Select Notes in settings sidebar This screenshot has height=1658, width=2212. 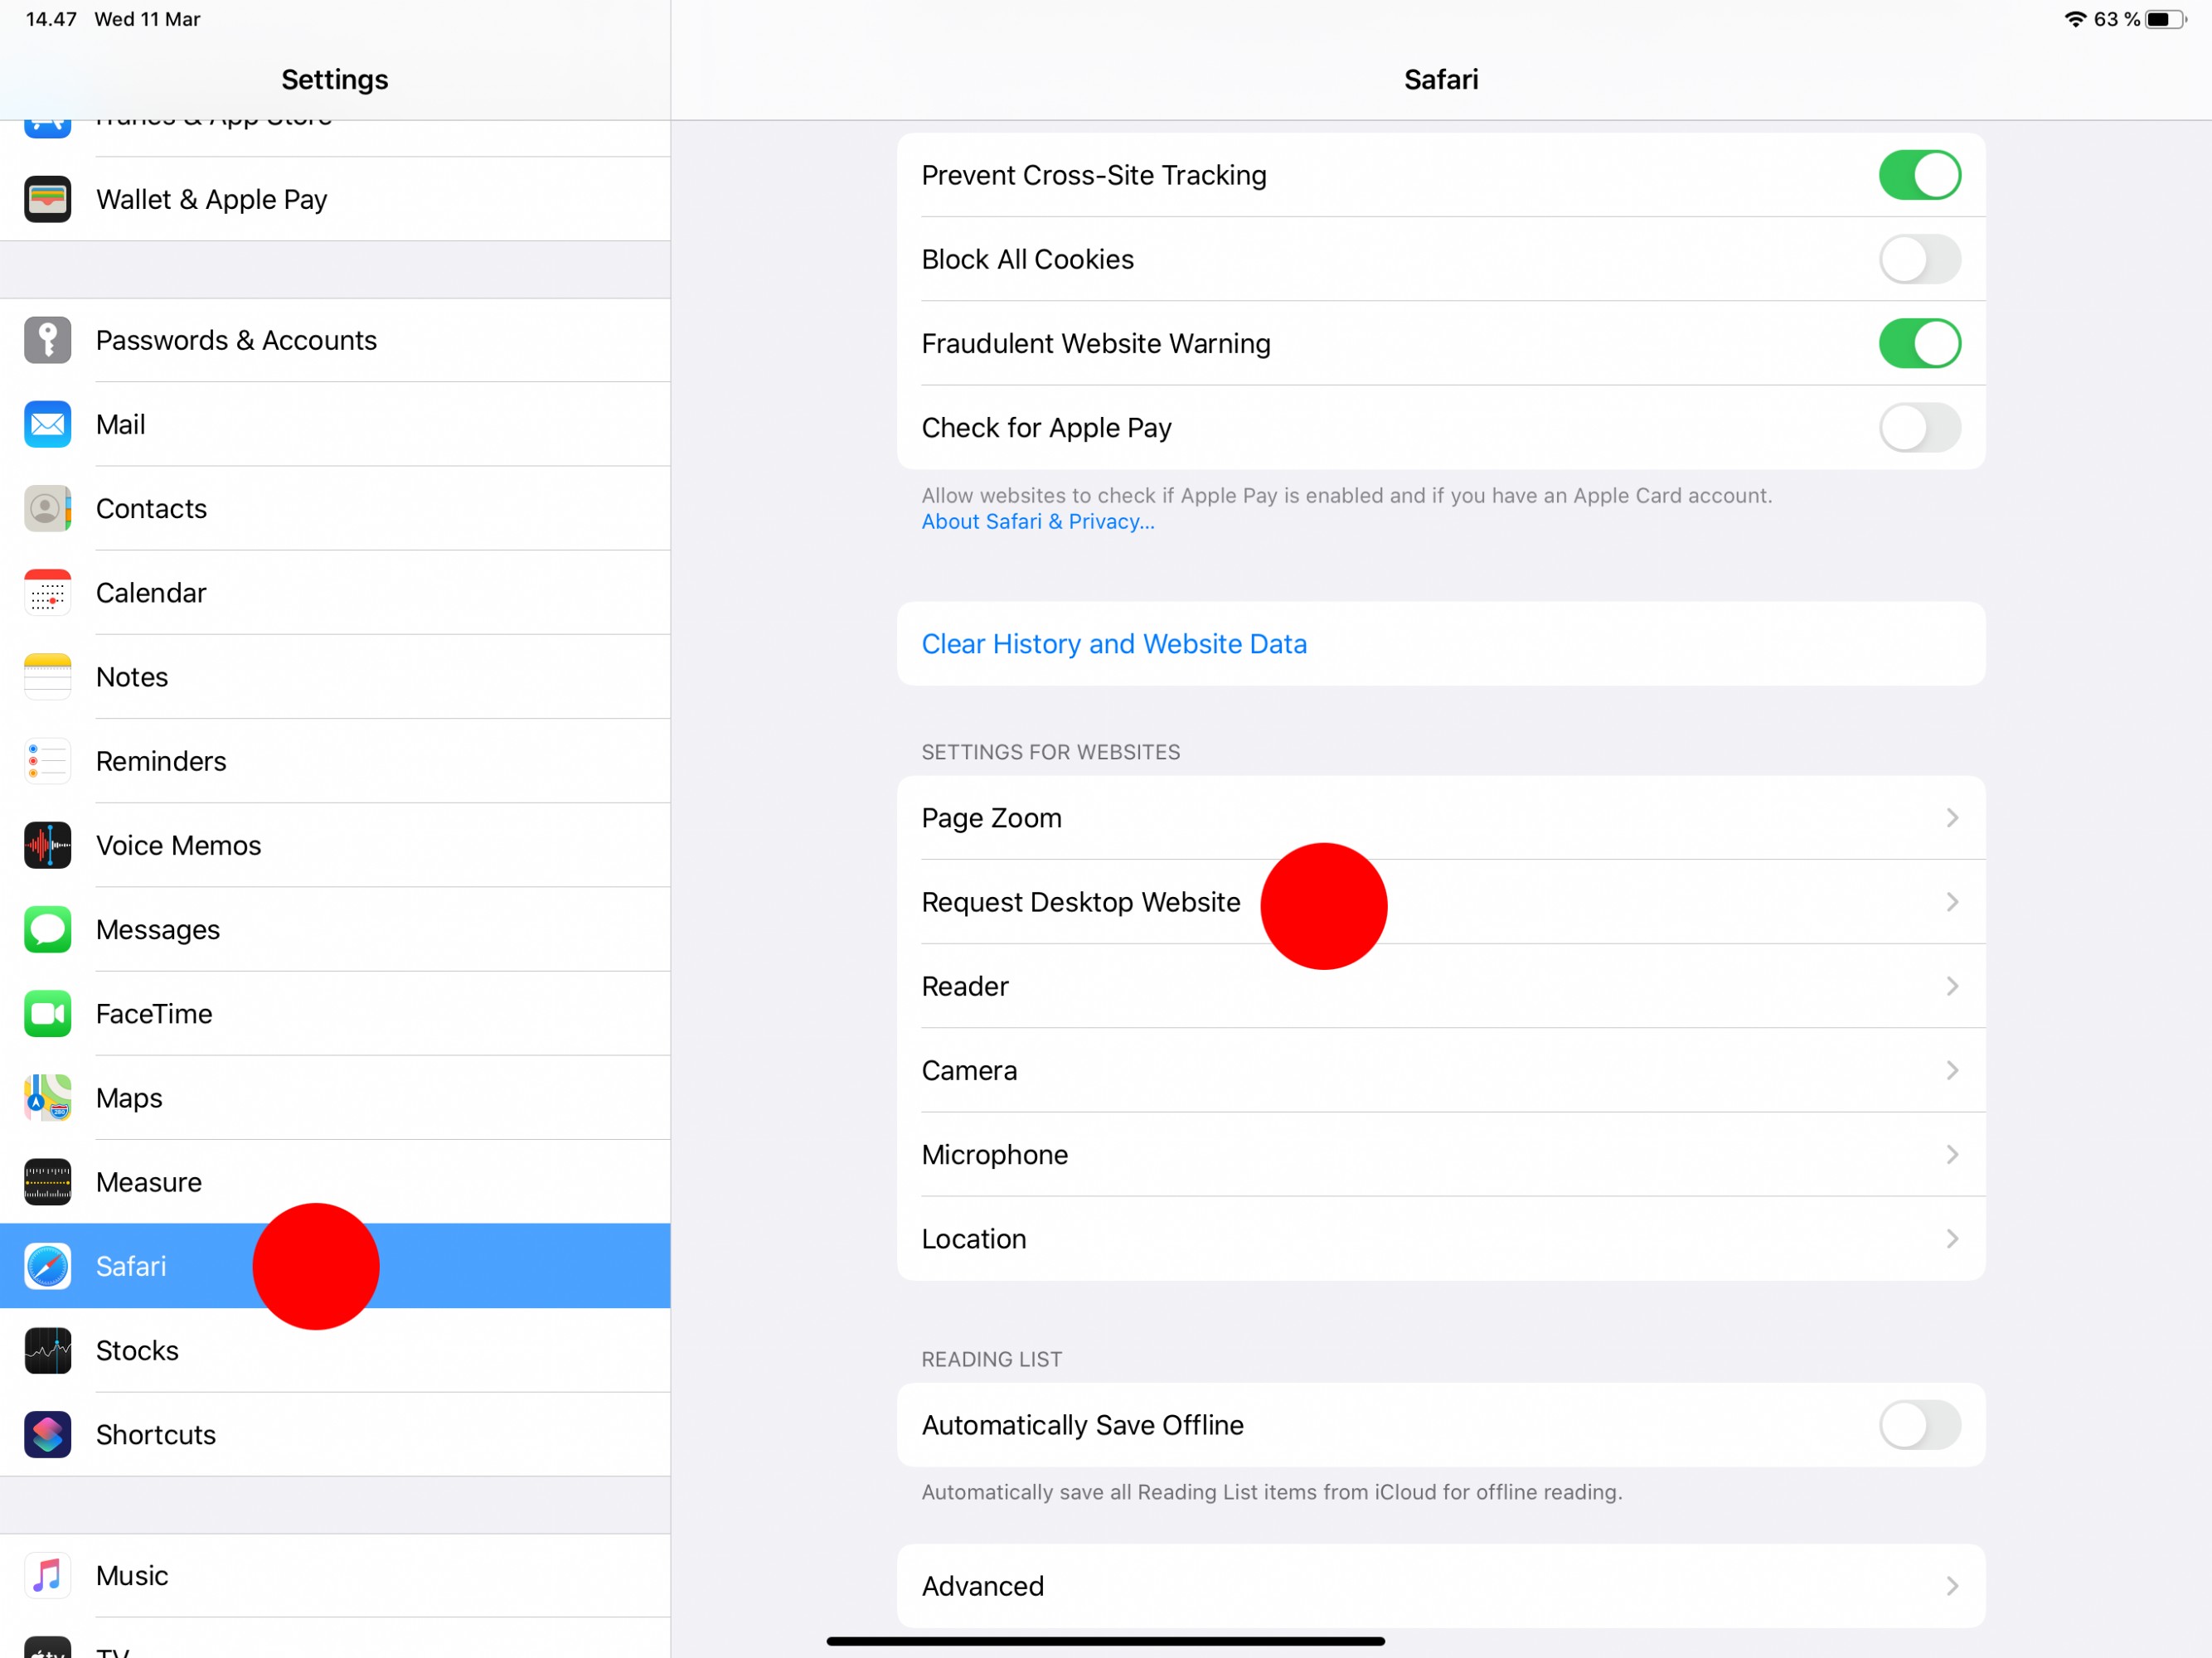[x=335, y=676]
